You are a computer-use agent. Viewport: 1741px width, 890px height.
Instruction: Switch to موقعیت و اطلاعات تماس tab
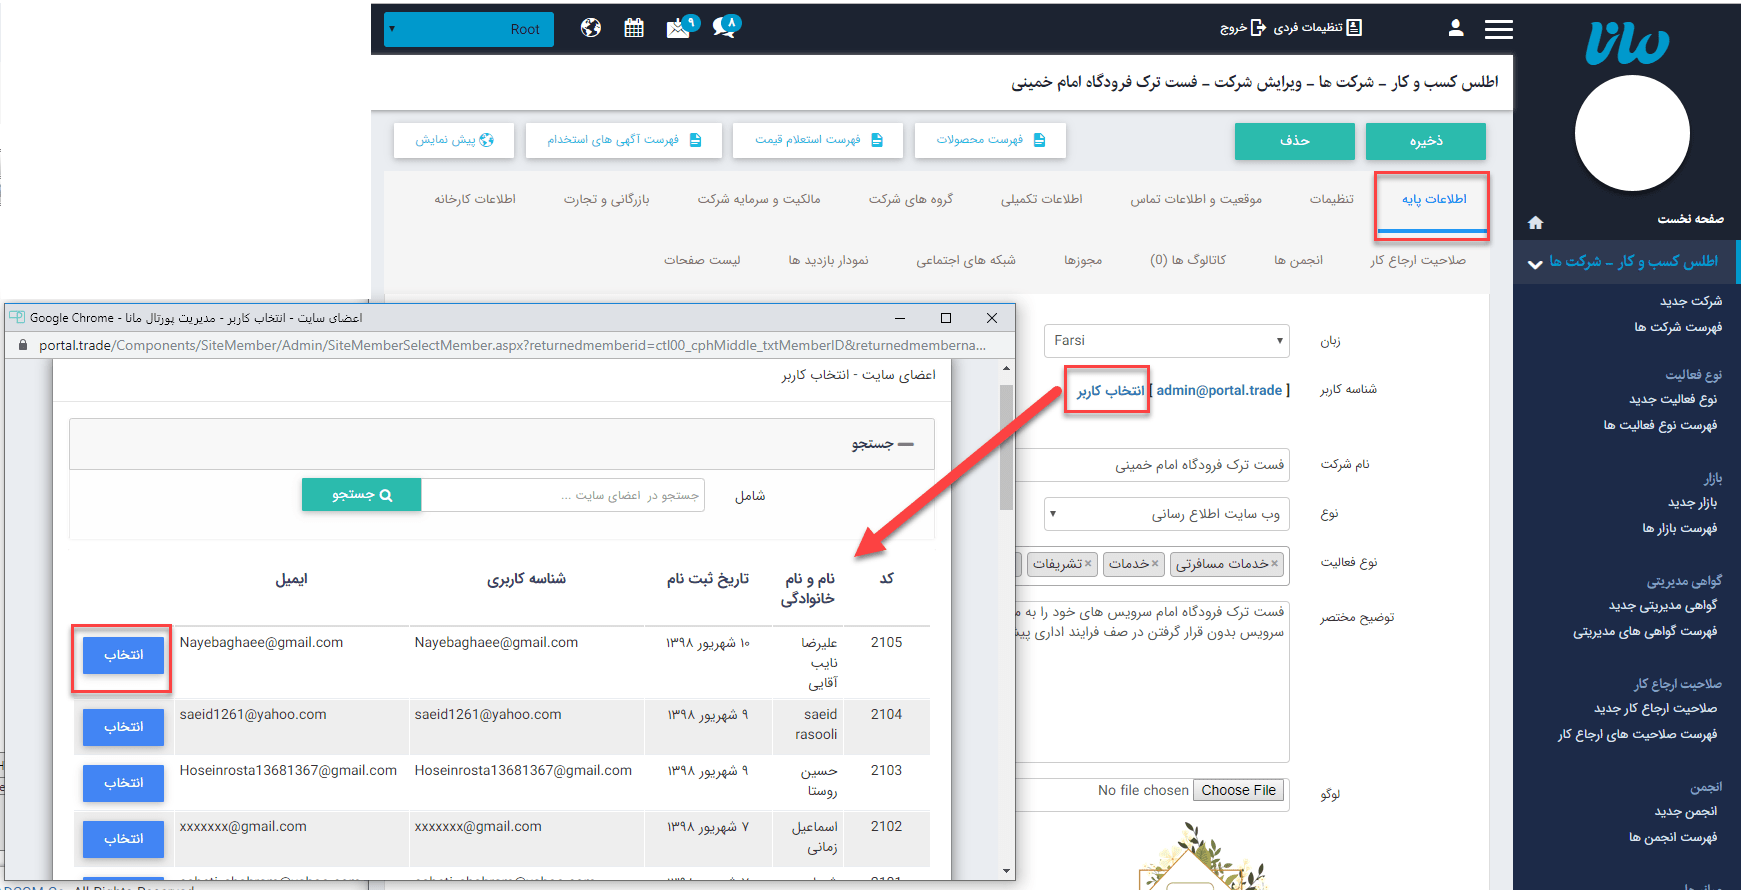1196,200
